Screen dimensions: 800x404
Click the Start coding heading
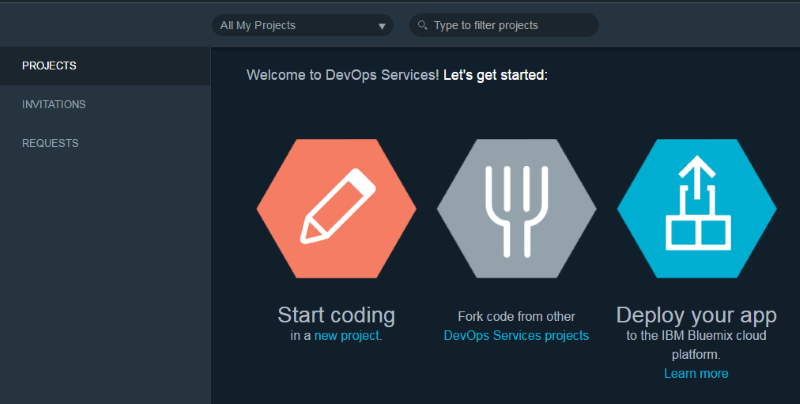pyautogui.click(x=336, y=315)
